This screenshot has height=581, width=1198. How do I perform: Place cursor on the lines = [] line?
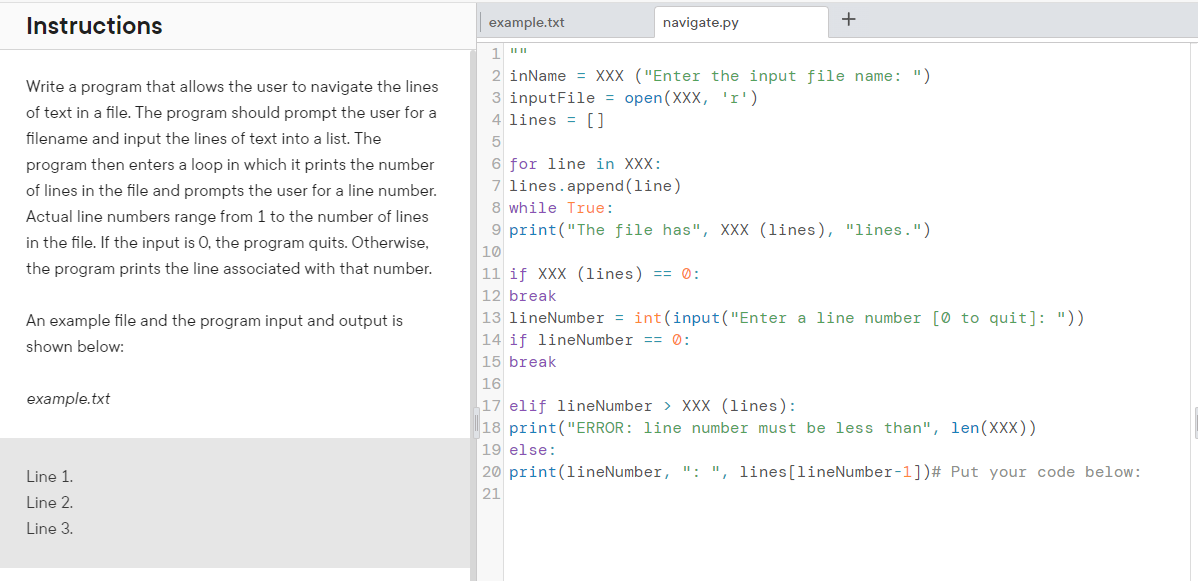[557, 120]
